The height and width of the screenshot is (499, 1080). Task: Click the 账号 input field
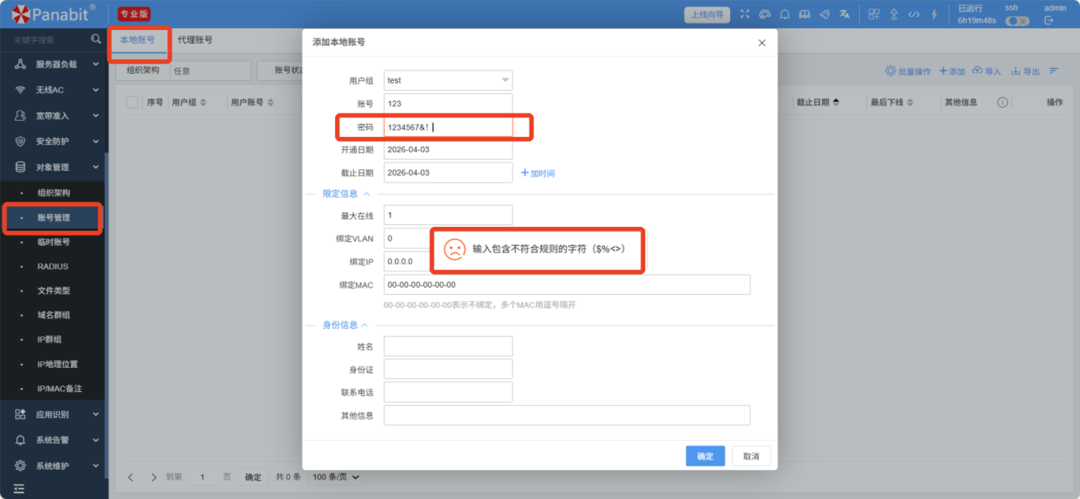tap(448, 103)
